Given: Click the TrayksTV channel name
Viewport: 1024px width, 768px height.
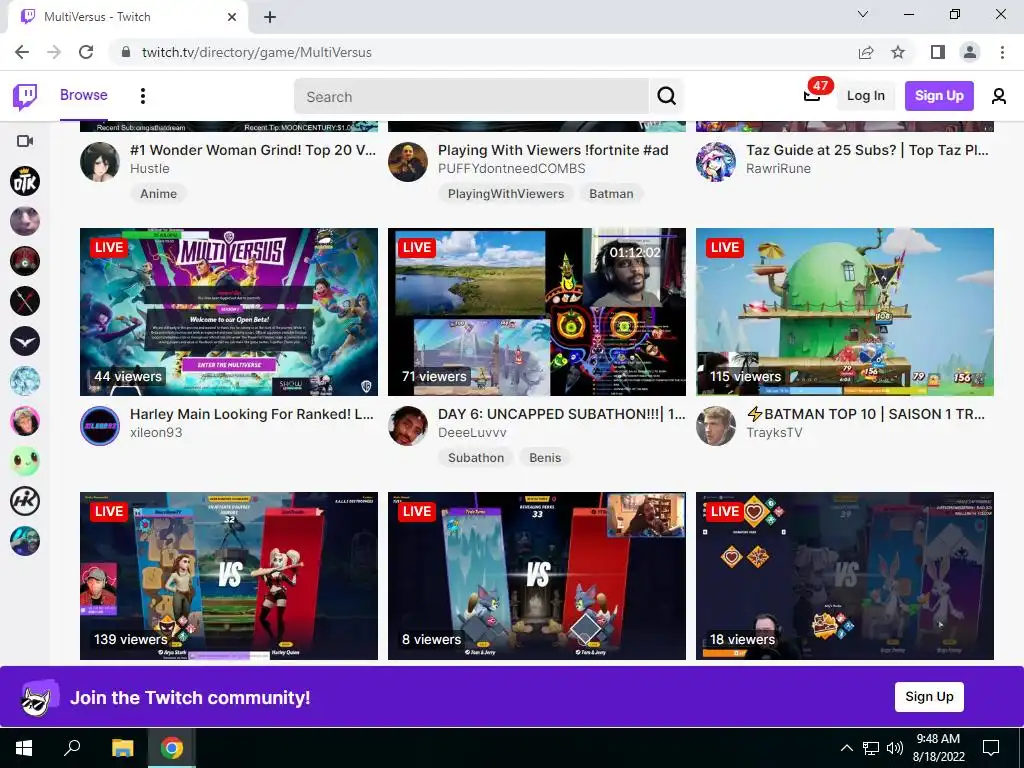Looking at the screenshot, I should [775, 432].
